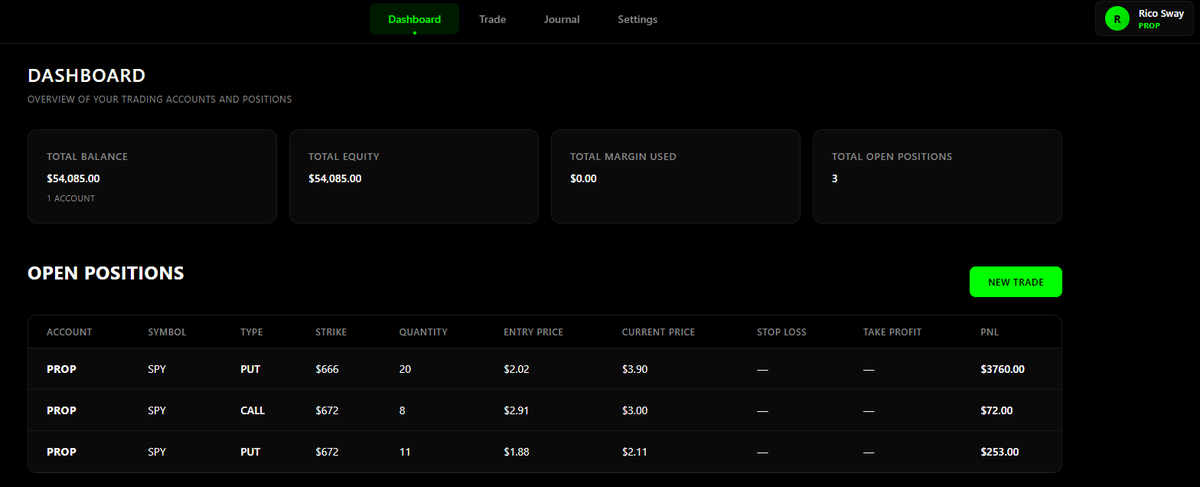Click current price $2.11
This screenshot has width=1200, height=487.
tap(635, 452)
